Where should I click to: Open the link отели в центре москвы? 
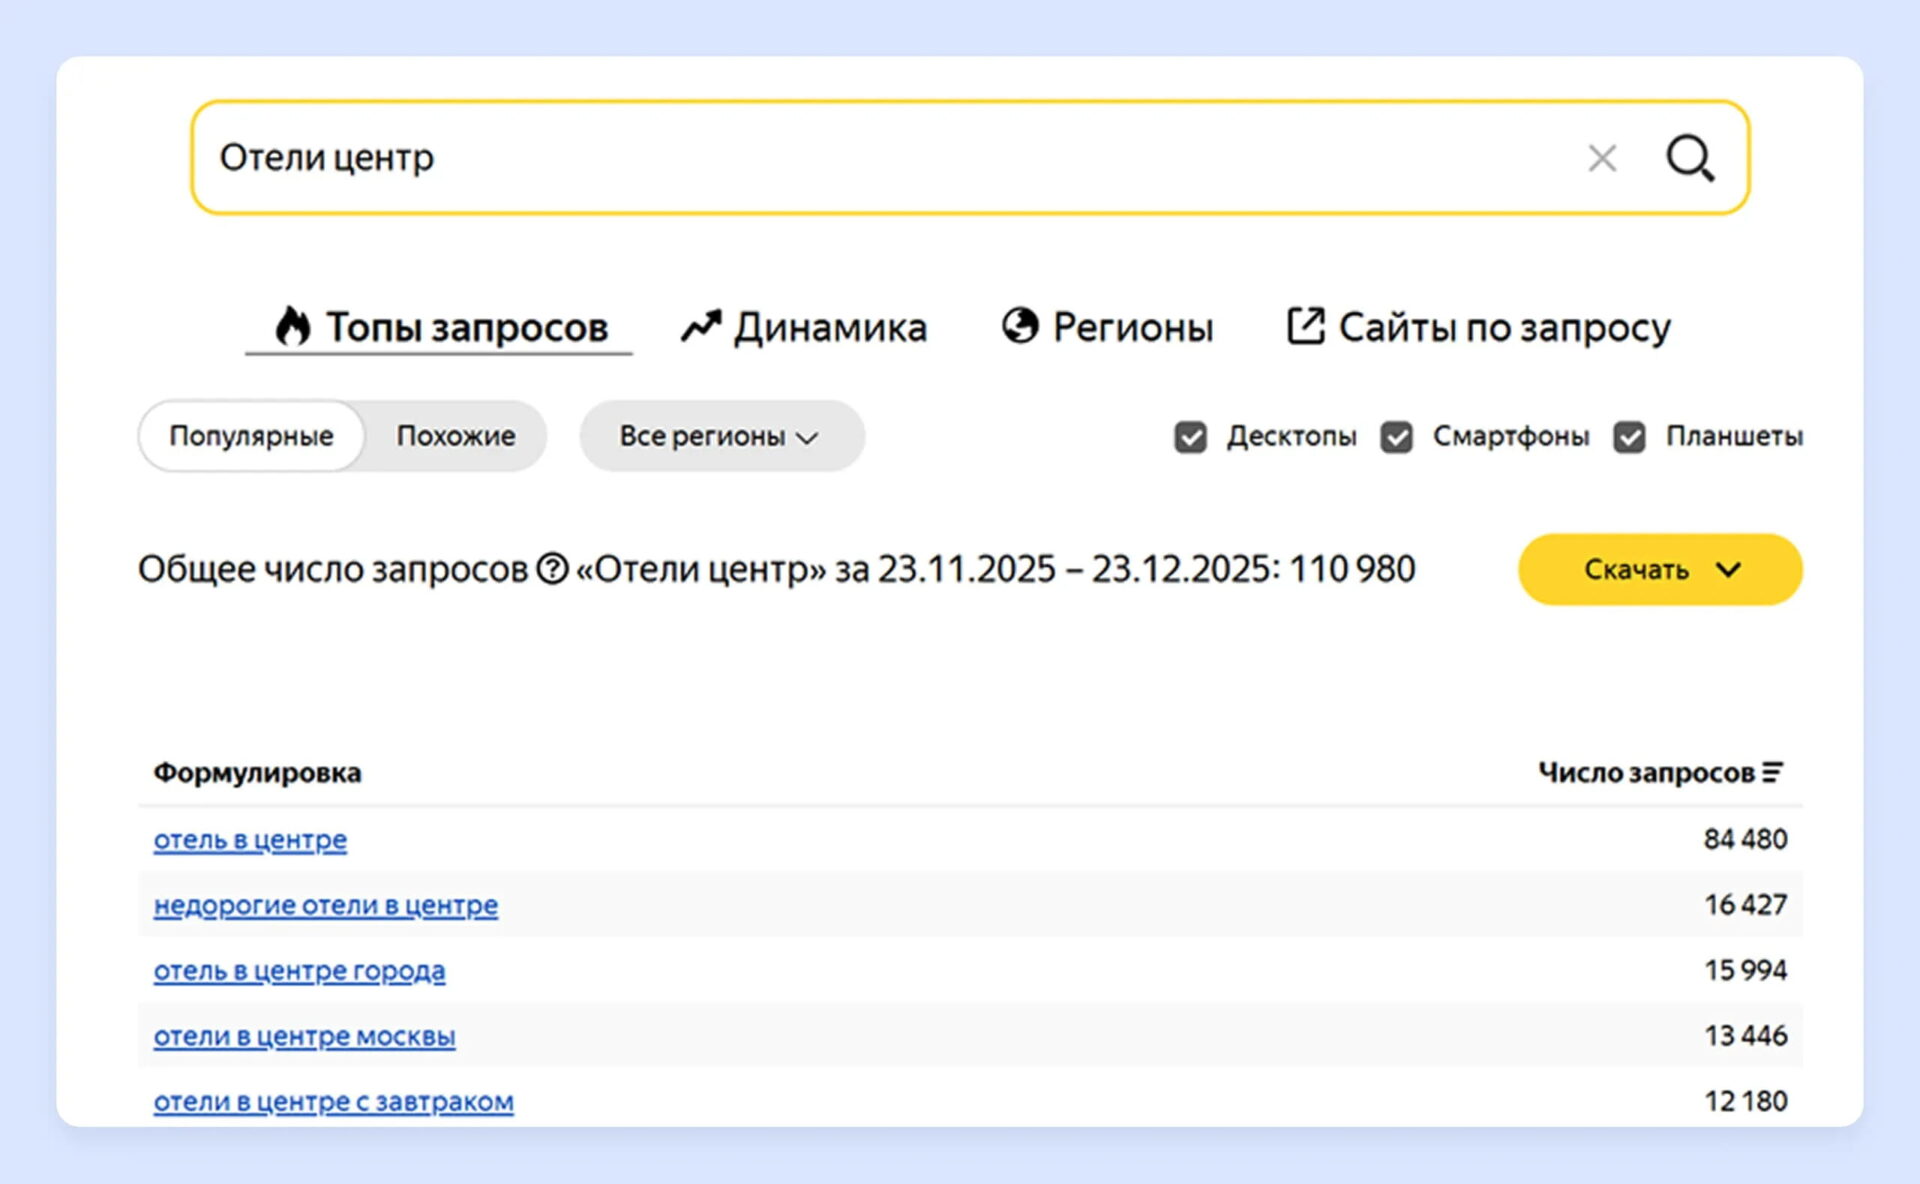pos(304,1036)
